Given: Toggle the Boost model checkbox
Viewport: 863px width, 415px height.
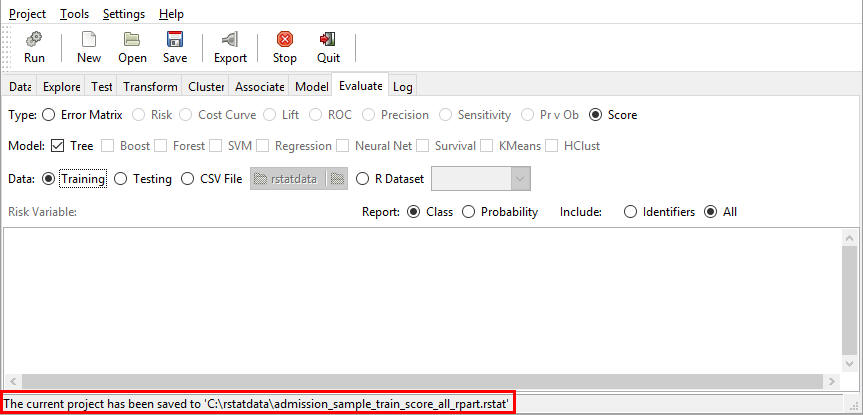Looking at the screenshot, I should coord(107,146).
